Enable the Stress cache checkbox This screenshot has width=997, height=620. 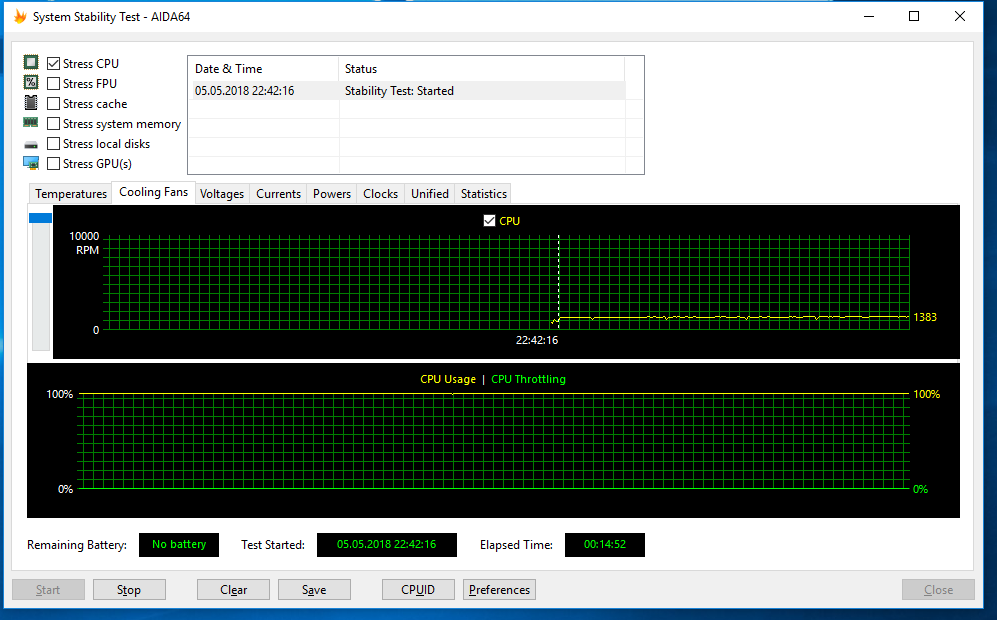53,104
